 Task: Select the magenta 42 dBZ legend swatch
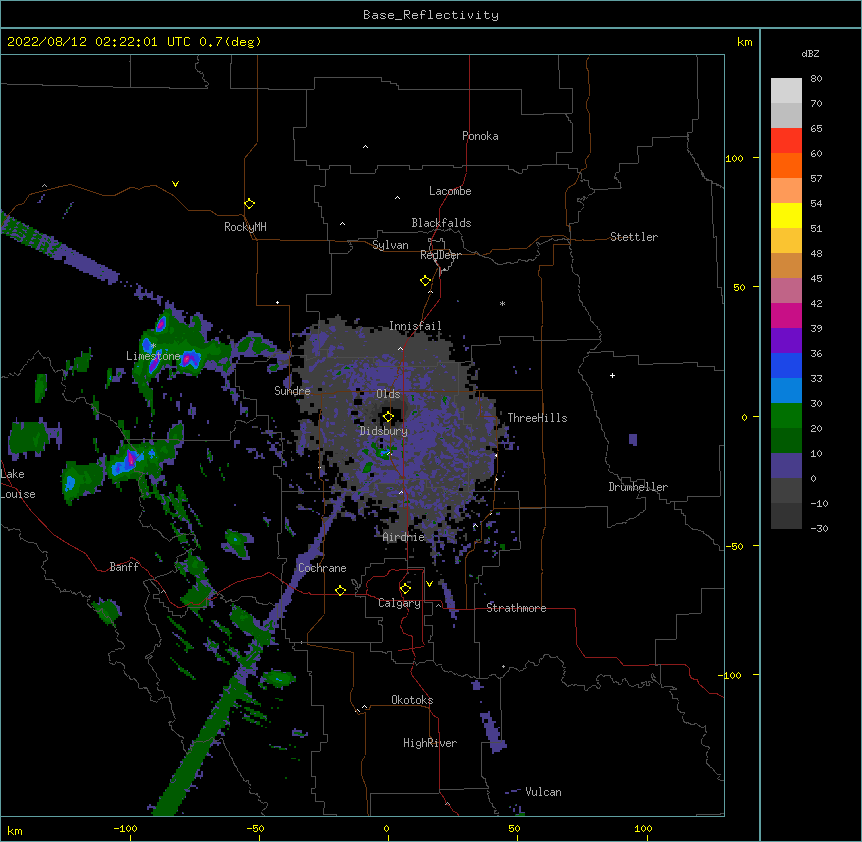(786, 315)
